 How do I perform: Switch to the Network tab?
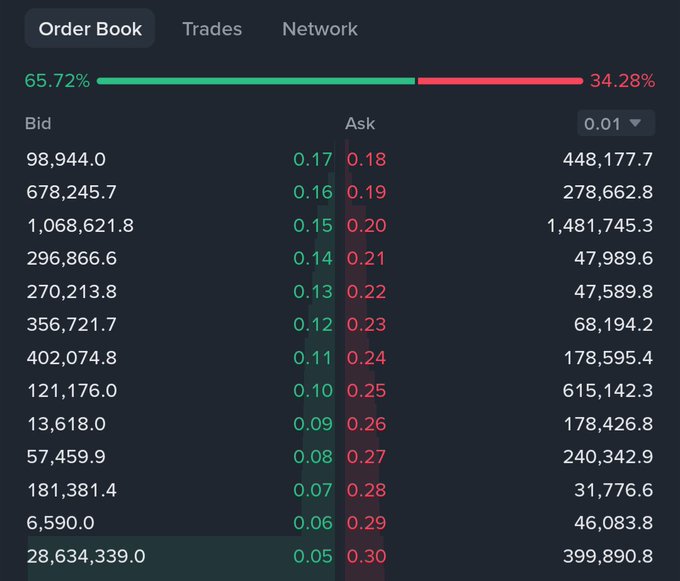pyautogui.click(x=320, y=29)
